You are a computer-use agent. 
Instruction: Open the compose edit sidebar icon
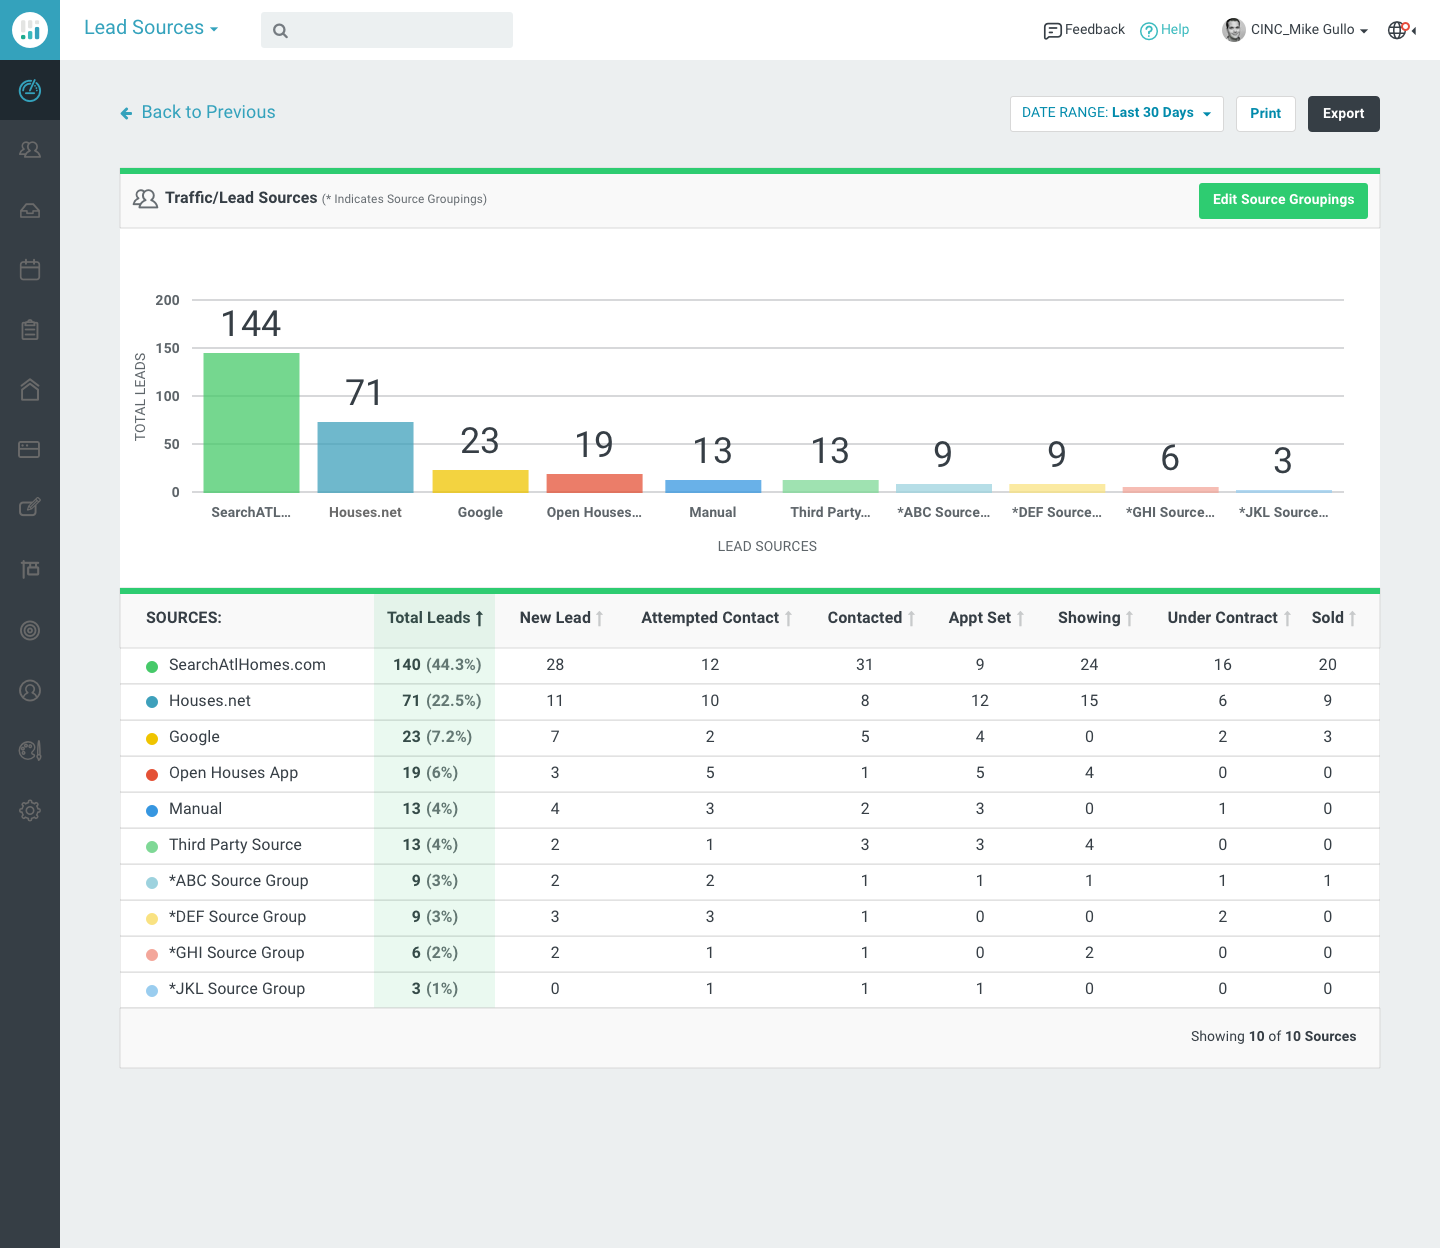coord(30,508)
